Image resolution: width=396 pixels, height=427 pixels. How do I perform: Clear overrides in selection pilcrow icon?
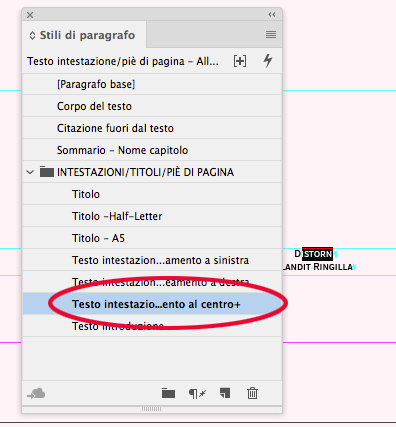pyautogui.click(x=197, y=394)
